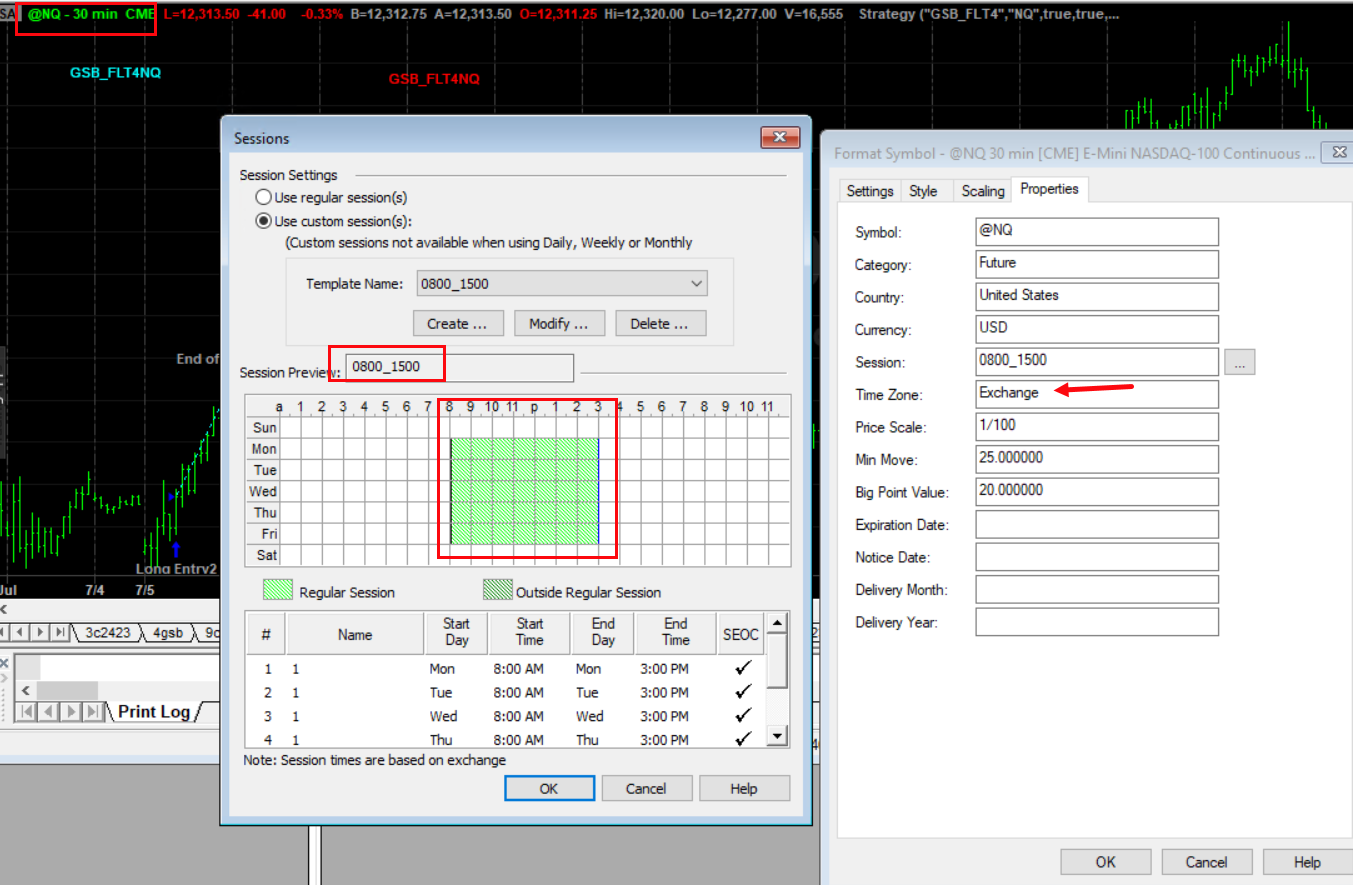1353x885 pixels.
Task: Open the Style tab in Format Symbol
Action: click(x=923, y=190)
